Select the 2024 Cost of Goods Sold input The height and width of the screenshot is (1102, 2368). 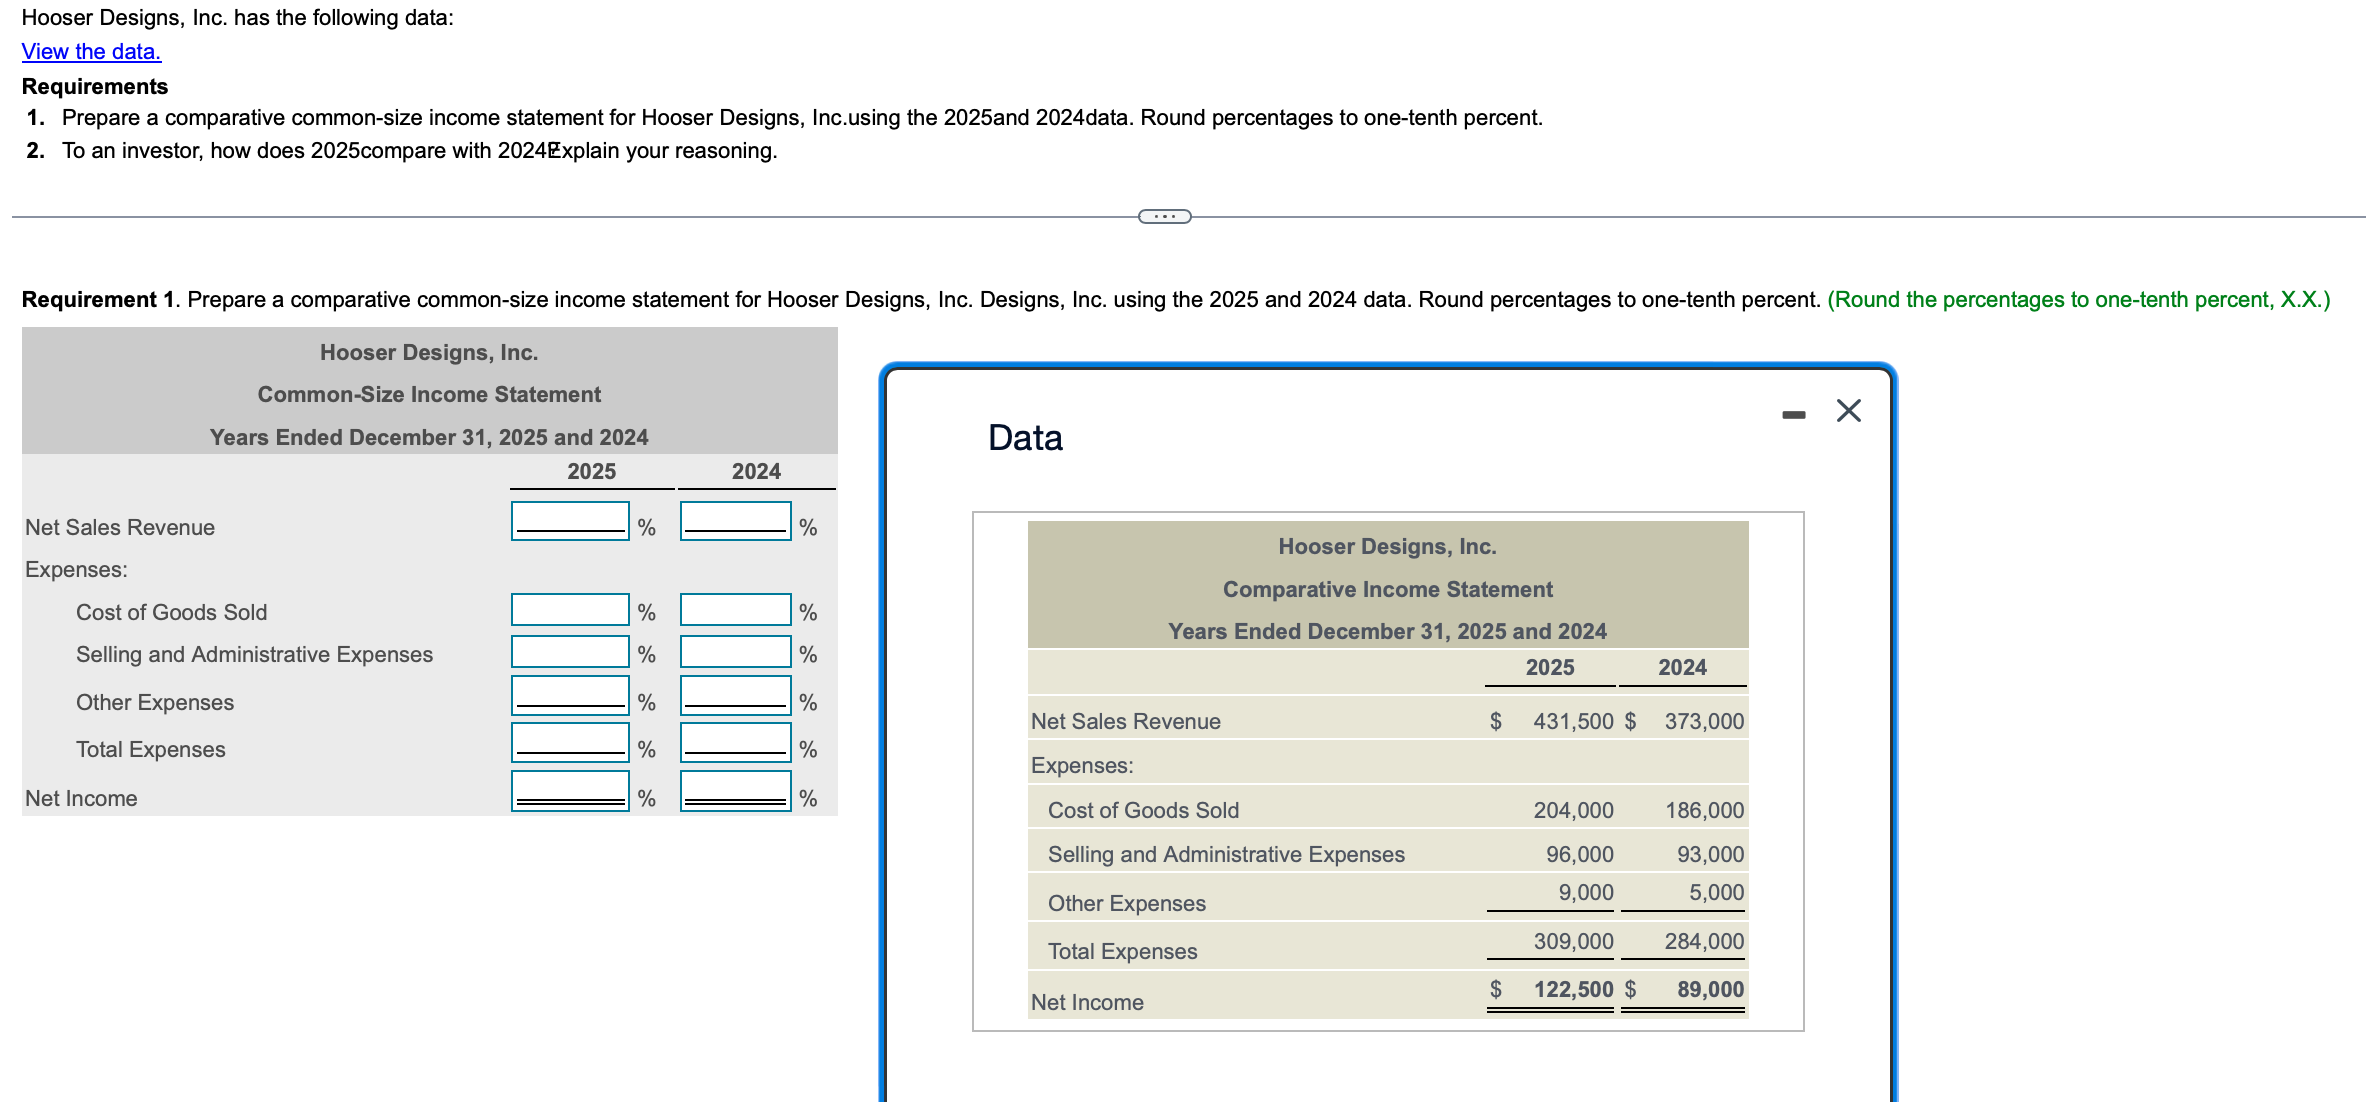734,607
